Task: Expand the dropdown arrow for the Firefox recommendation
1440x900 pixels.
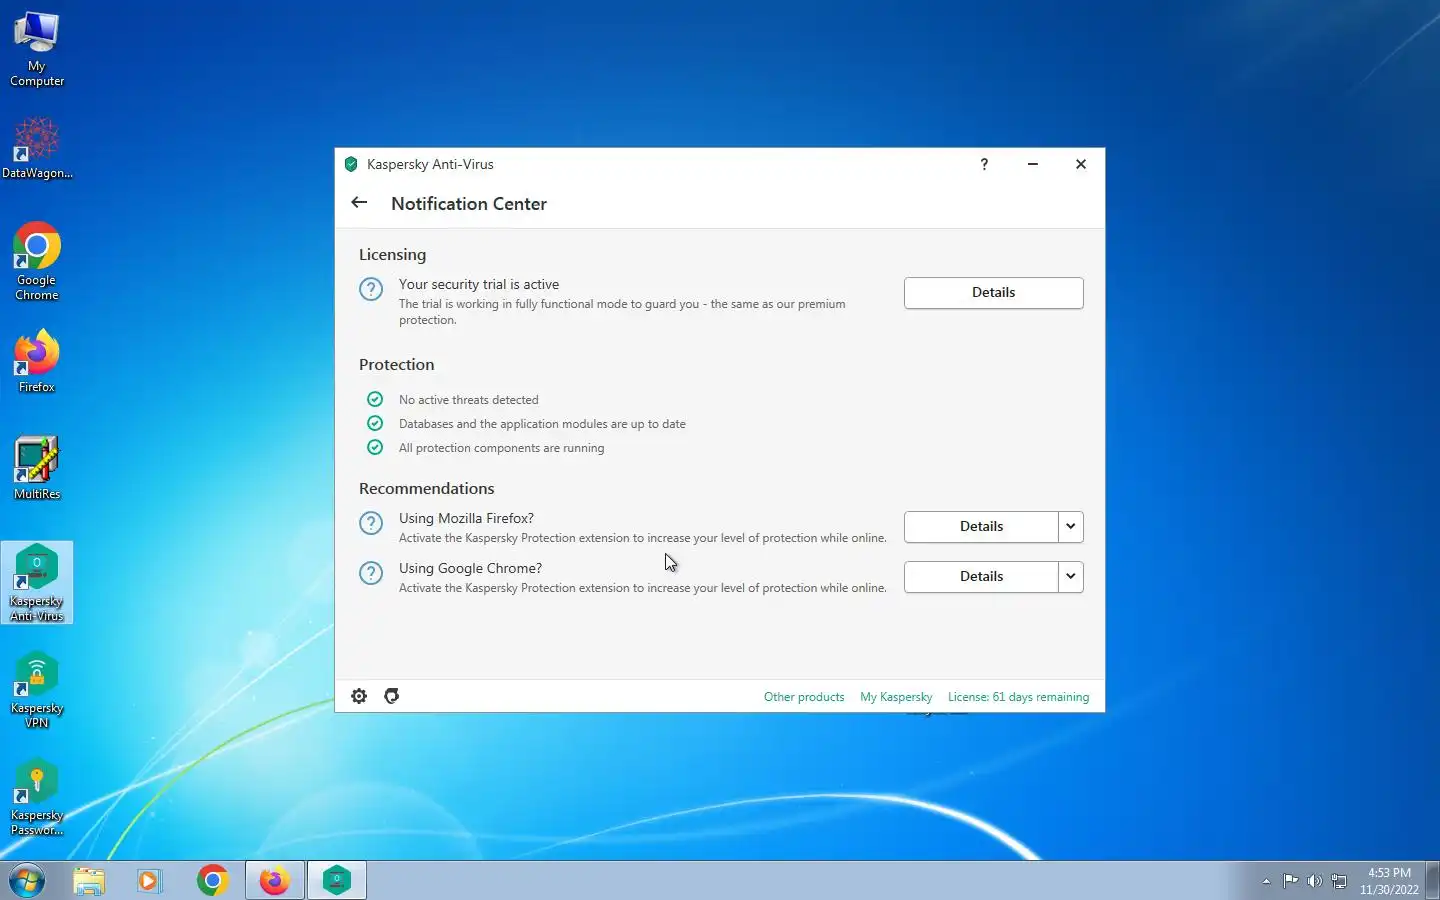Action: (x=1071, y=527)
